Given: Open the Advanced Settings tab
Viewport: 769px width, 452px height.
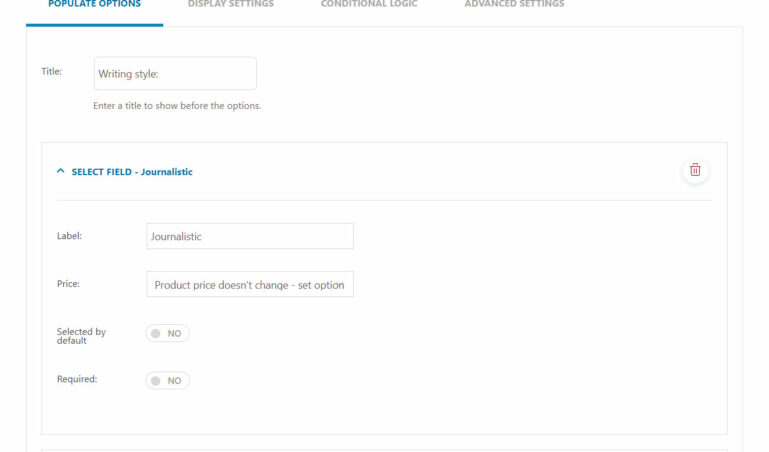Looking at the screenshot, I should click(x=514, y=4).
